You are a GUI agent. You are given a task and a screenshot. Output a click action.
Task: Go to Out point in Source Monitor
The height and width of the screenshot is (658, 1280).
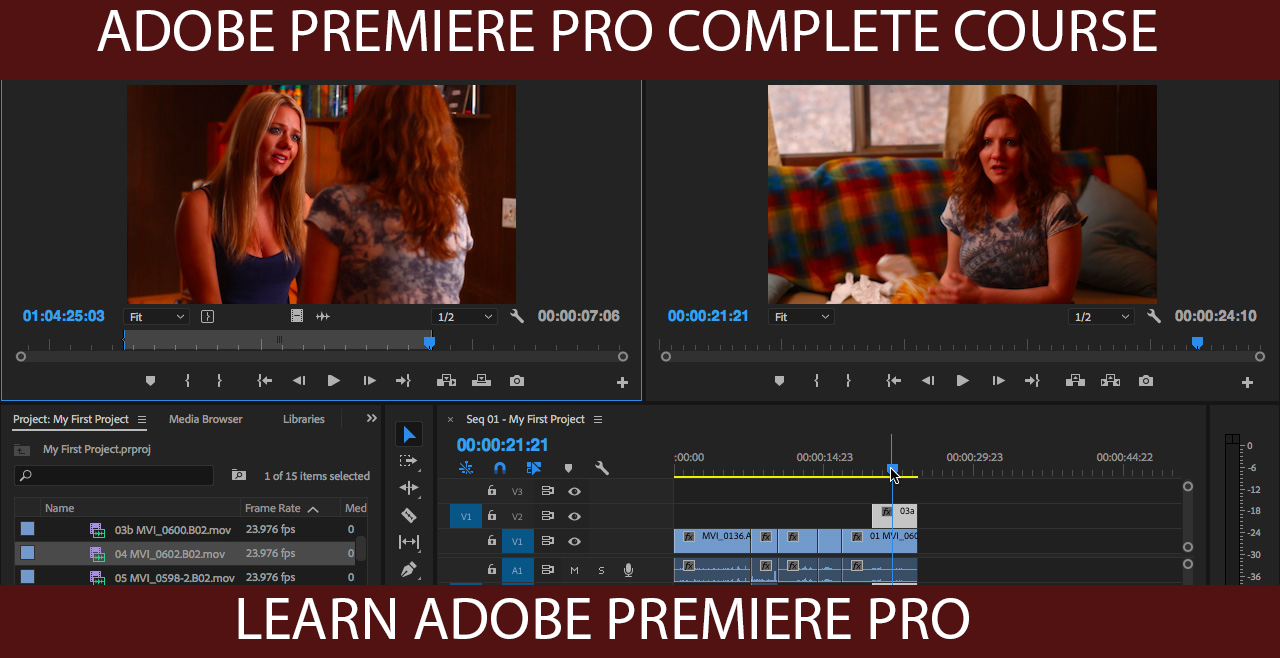tap(403, 381)
